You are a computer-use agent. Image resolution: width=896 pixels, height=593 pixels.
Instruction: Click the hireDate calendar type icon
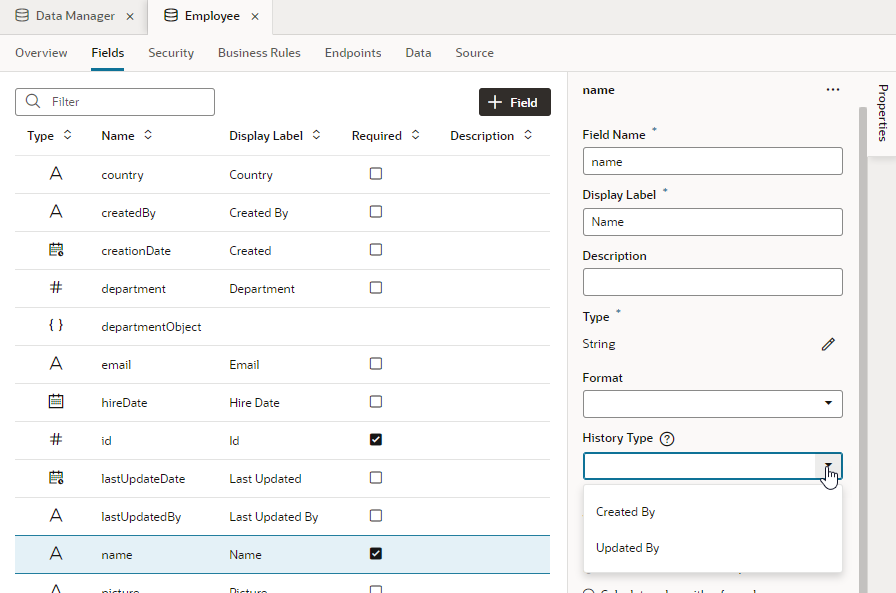click(56, 402)
